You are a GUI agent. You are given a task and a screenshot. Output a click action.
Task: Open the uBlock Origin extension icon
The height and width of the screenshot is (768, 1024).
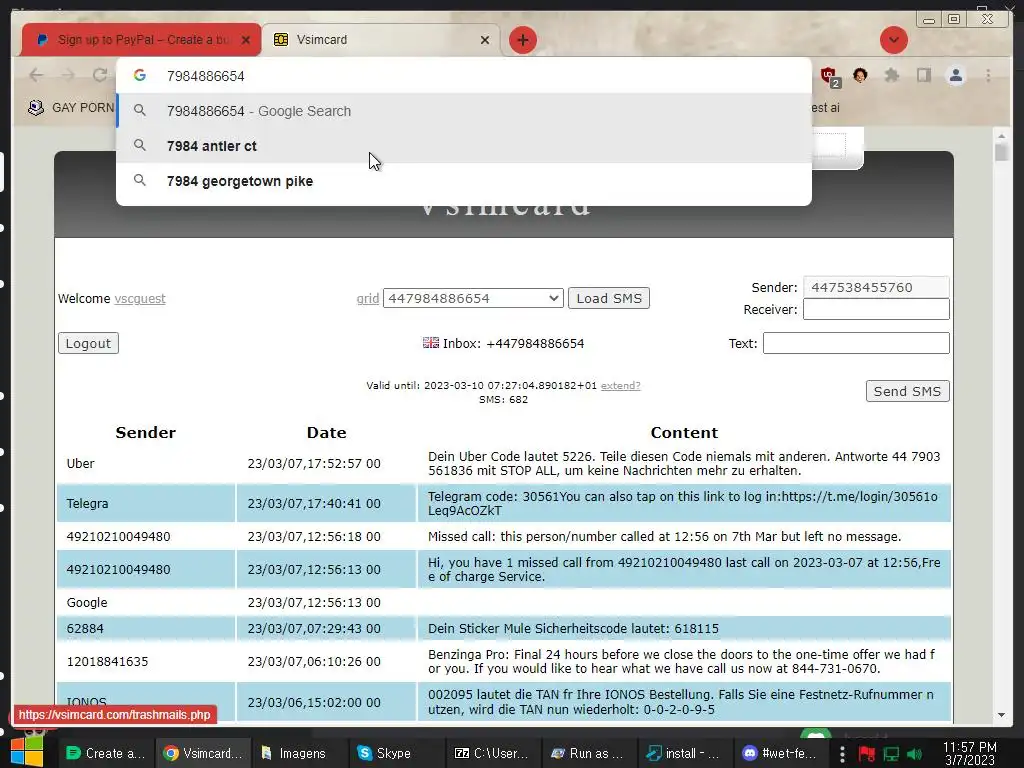[x=830, y=76]
